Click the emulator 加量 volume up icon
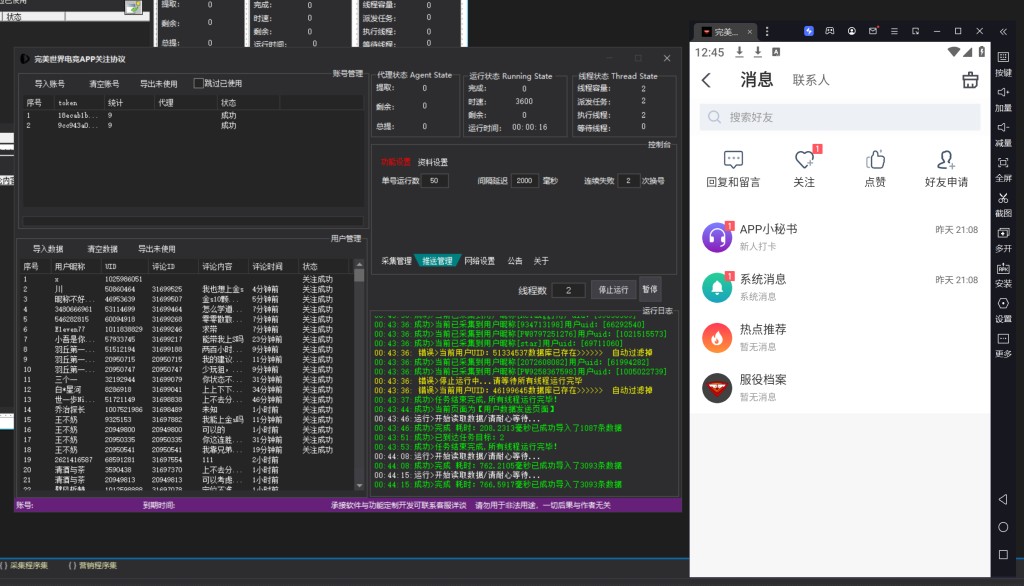Screen dimensions: 1024x586 [x=1003, y=93]
